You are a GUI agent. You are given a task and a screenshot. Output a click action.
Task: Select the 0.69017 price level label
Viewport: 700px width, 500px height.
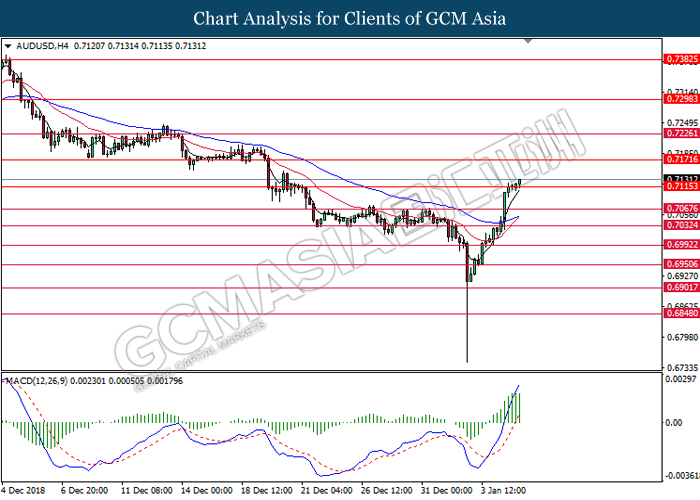[681, 288]
